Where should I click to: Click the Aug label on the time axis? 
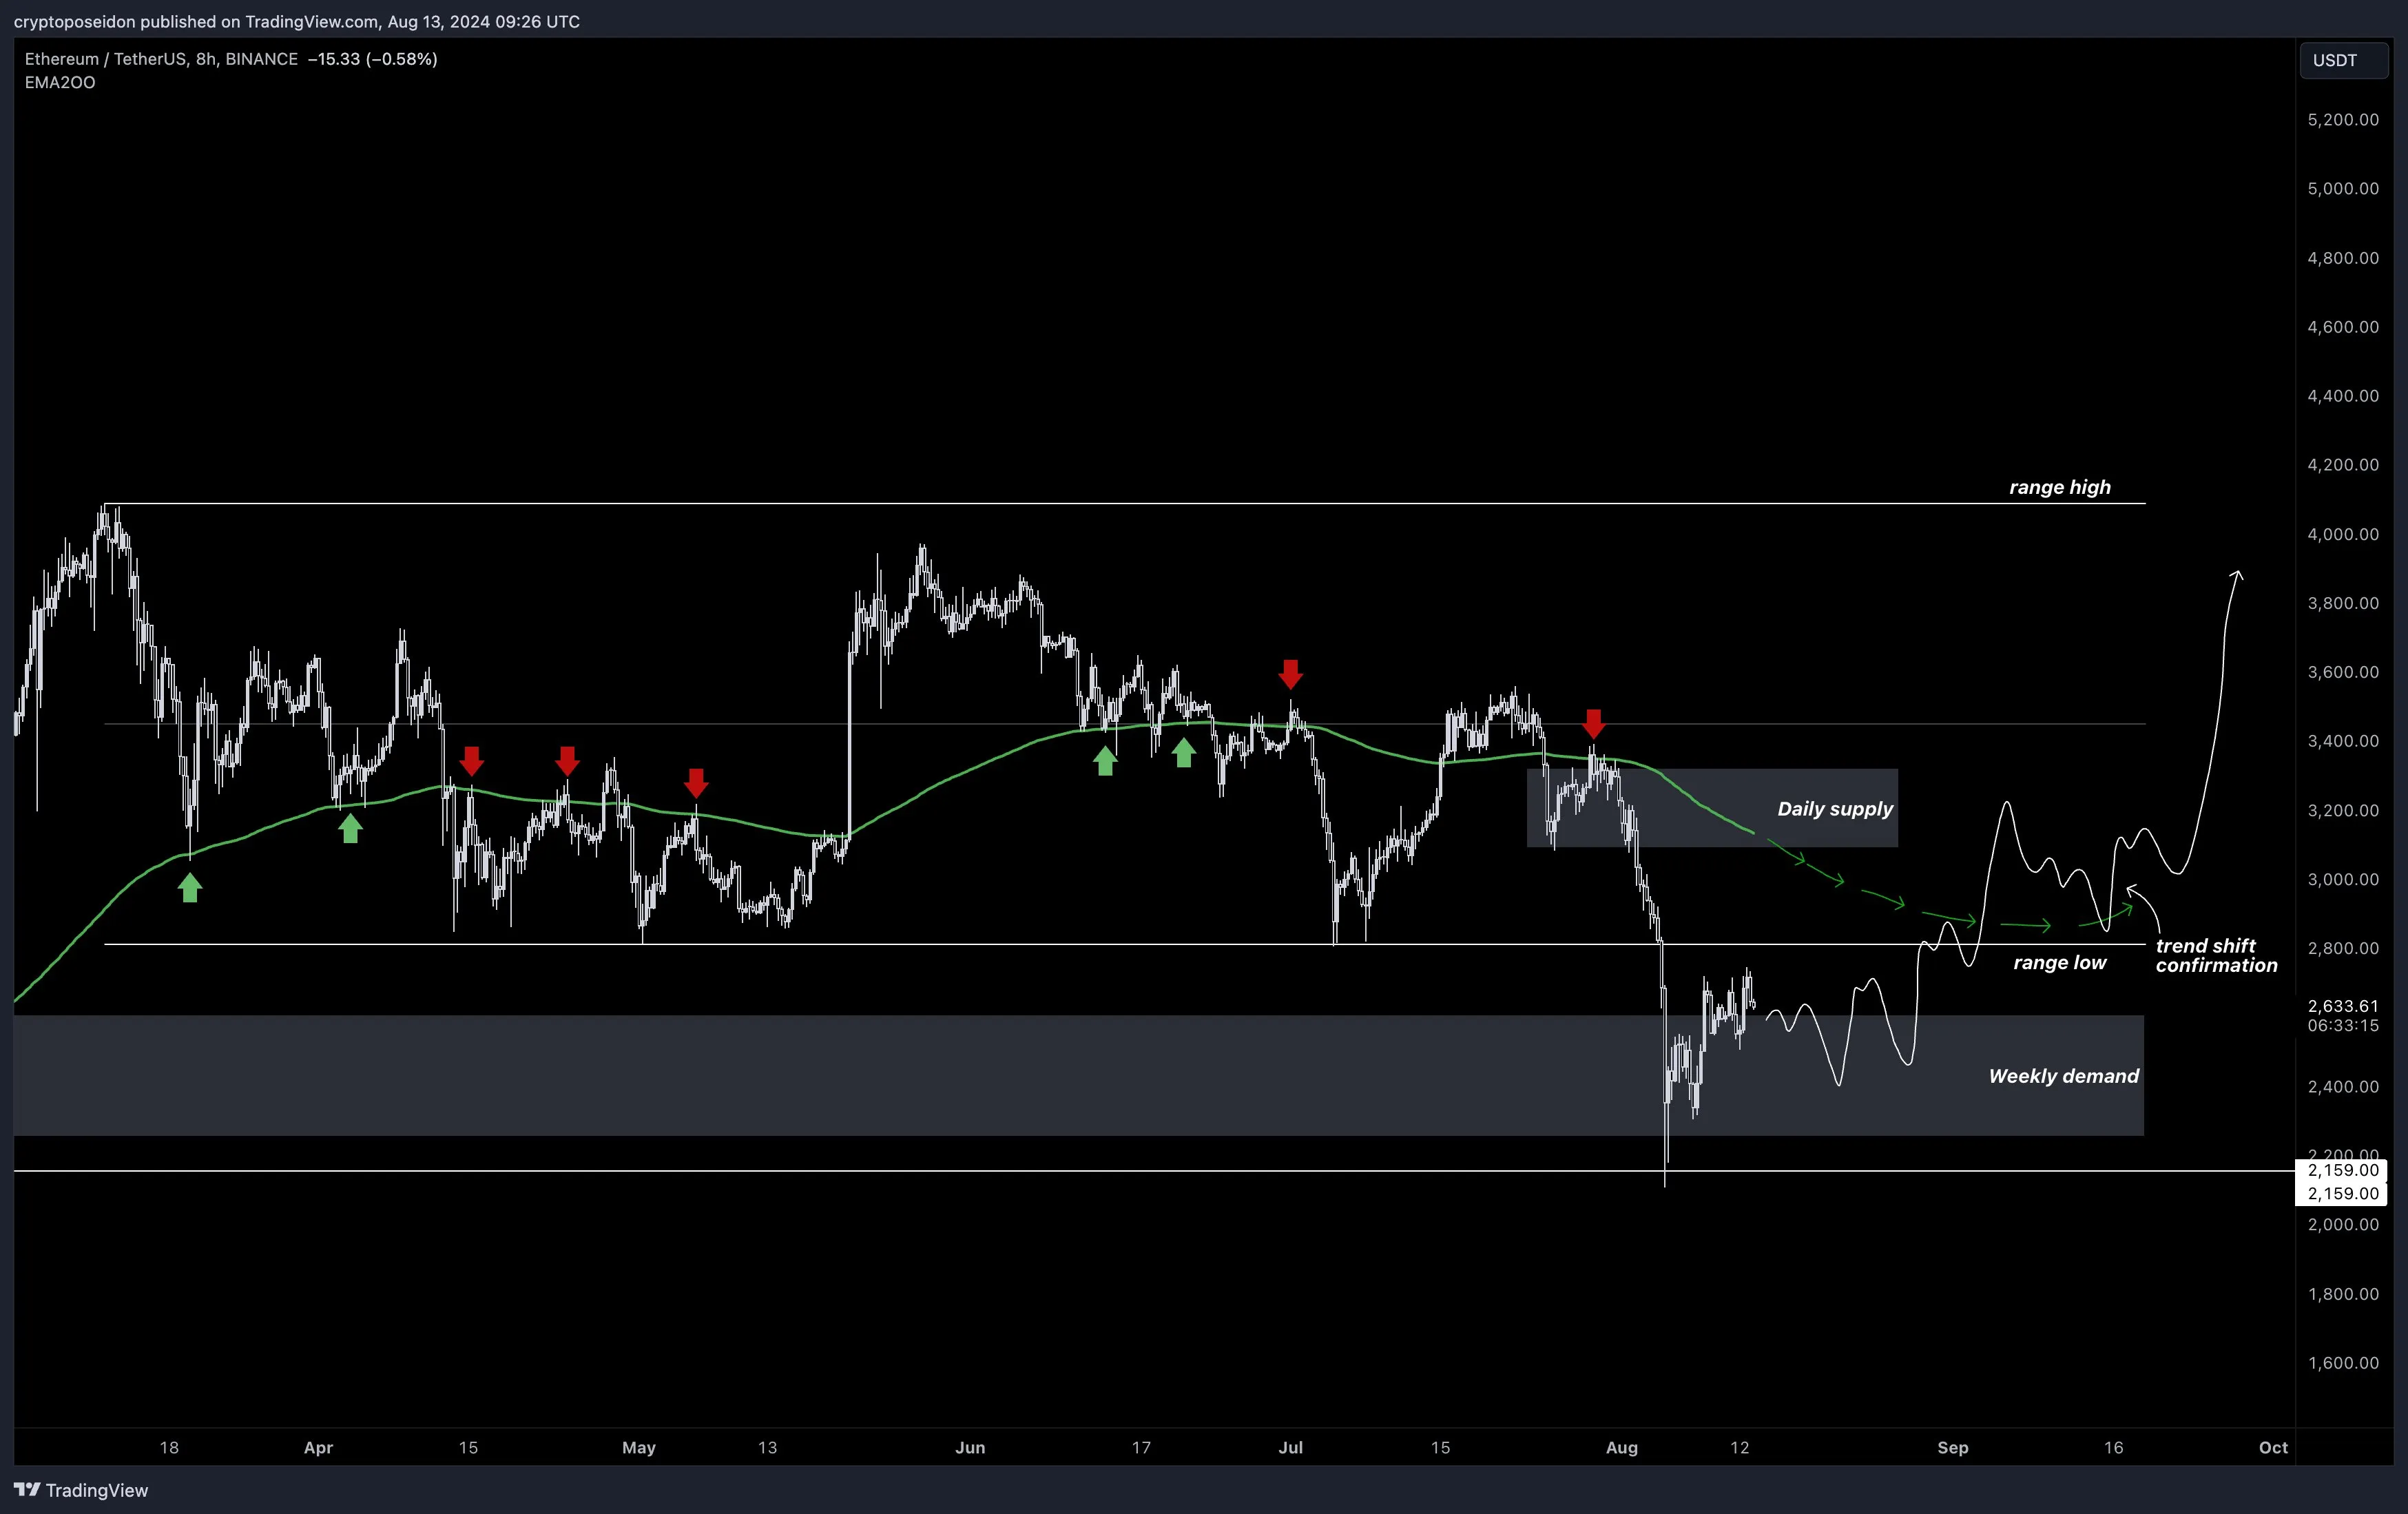tap(1622, 1447)
